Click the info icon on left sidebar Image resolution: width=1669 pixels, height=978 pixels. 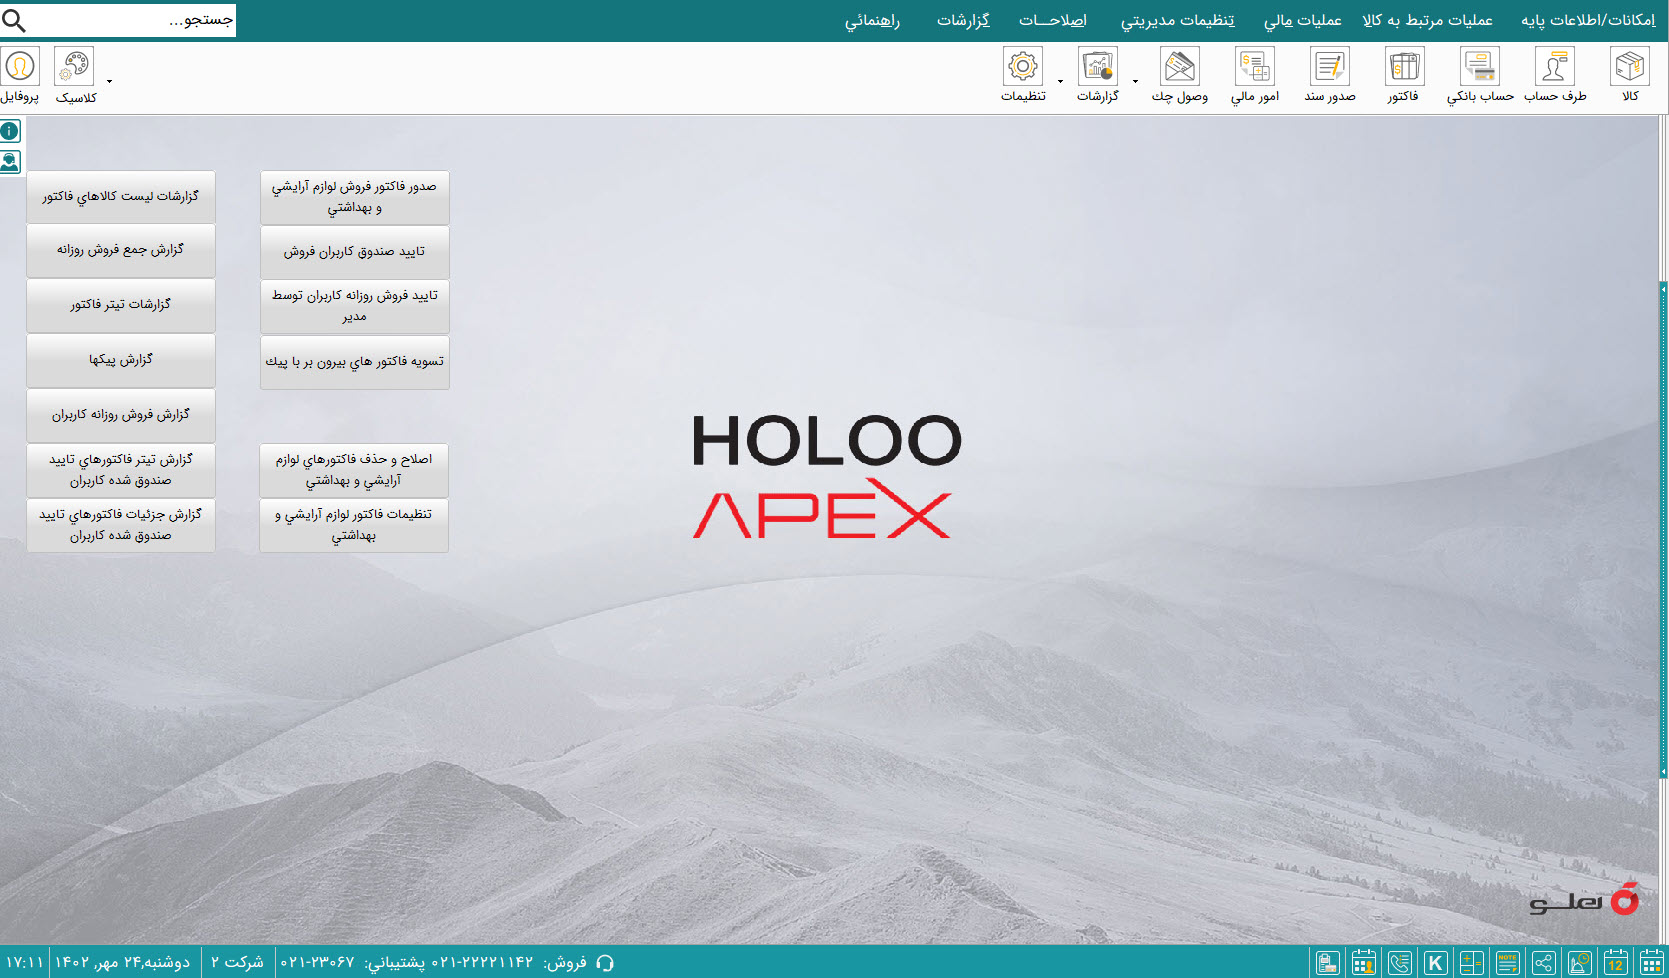(x=10, y=131)
